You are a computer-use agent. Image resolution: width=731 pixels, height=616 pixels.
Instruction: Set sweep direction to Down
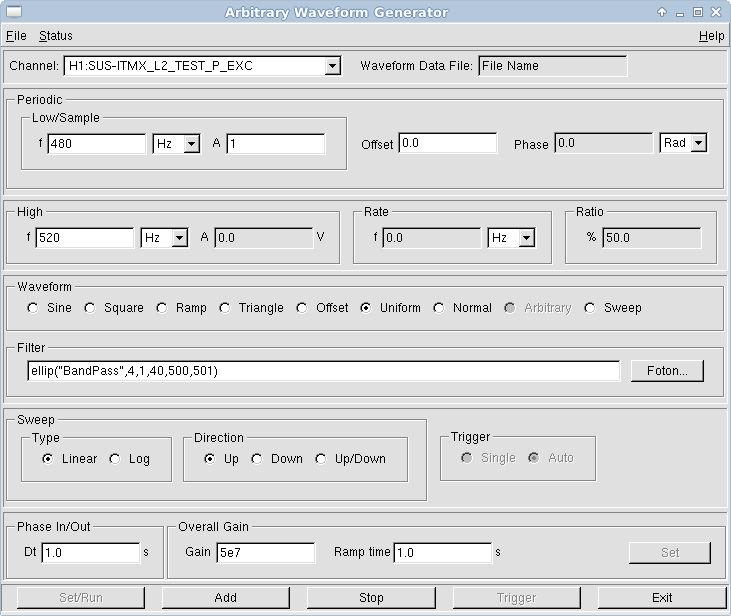(256, 459)
